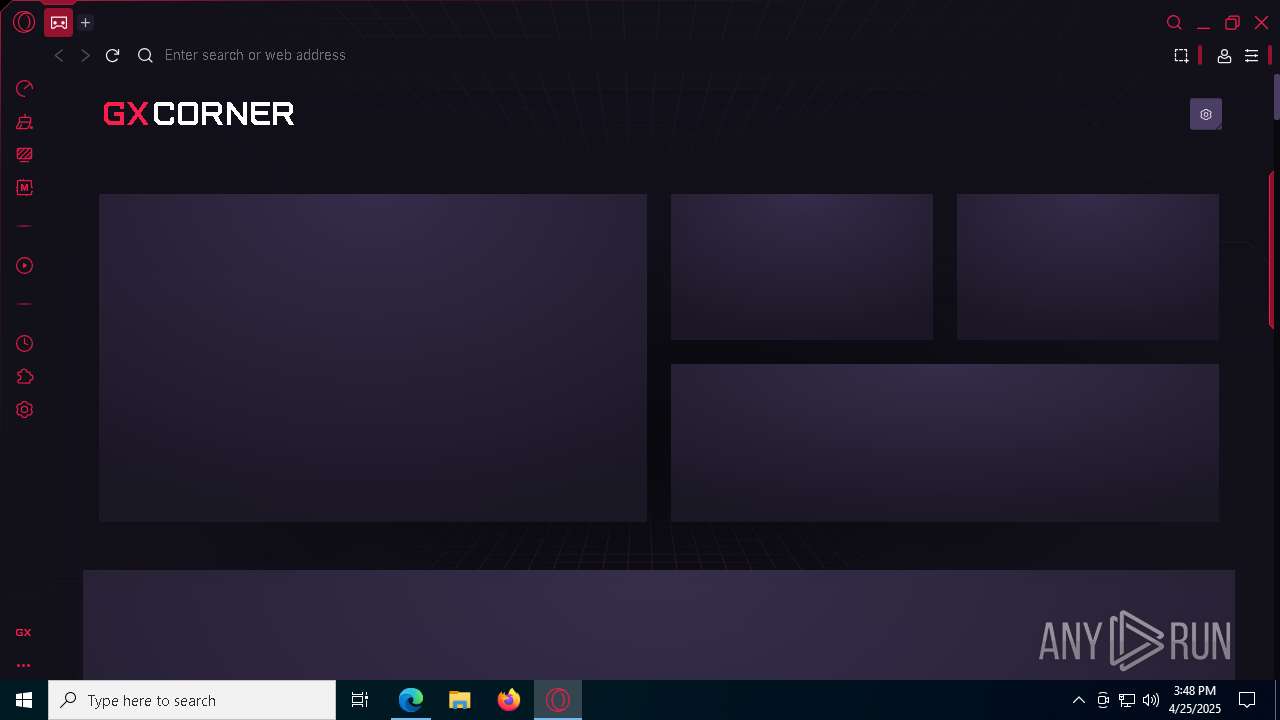Search tabs using top-right magnifier
This screenshot has width=1280, height=720.
tap(1175, 23)
